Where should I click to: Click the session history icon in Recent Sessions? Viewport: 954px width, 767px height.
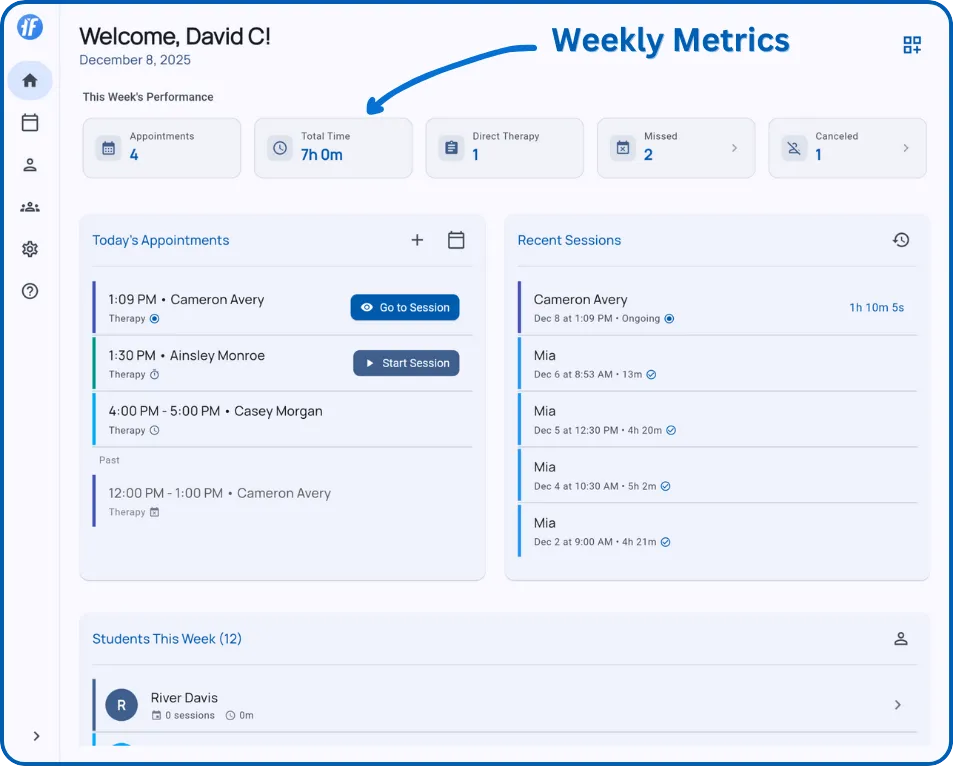(x=901, y=240)
